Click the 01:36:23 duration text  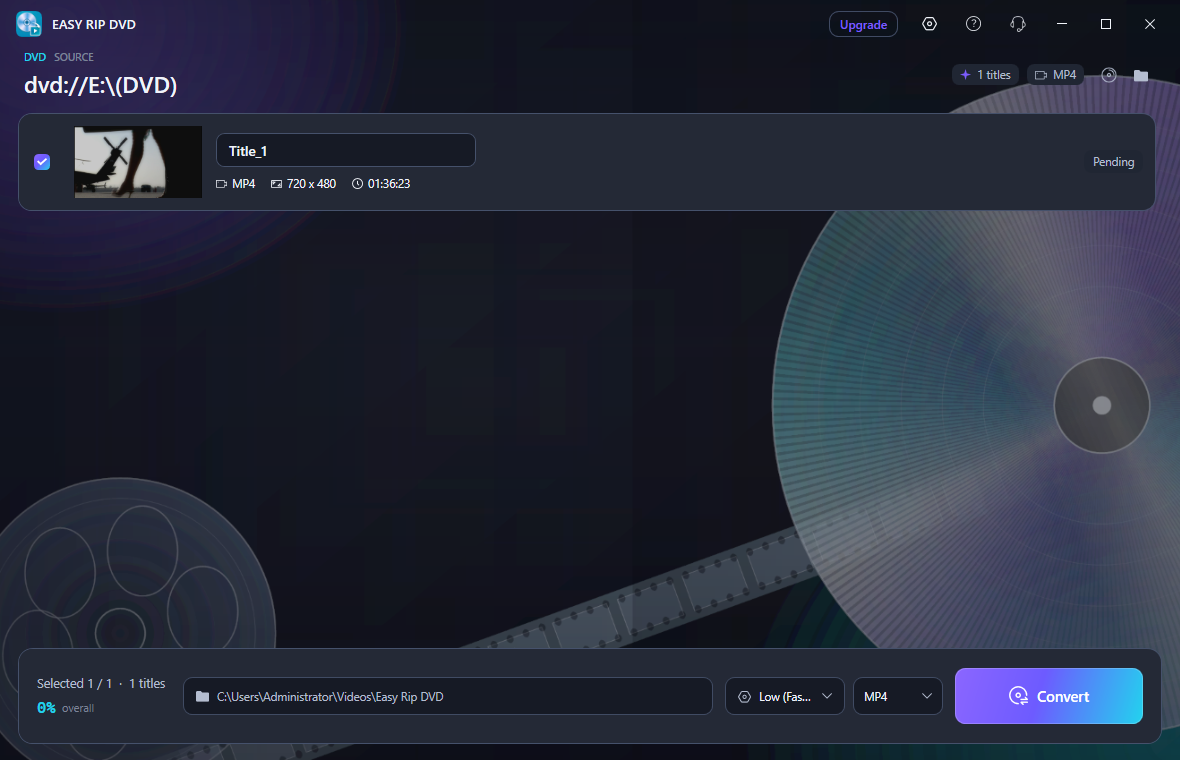tap(388, 184)
